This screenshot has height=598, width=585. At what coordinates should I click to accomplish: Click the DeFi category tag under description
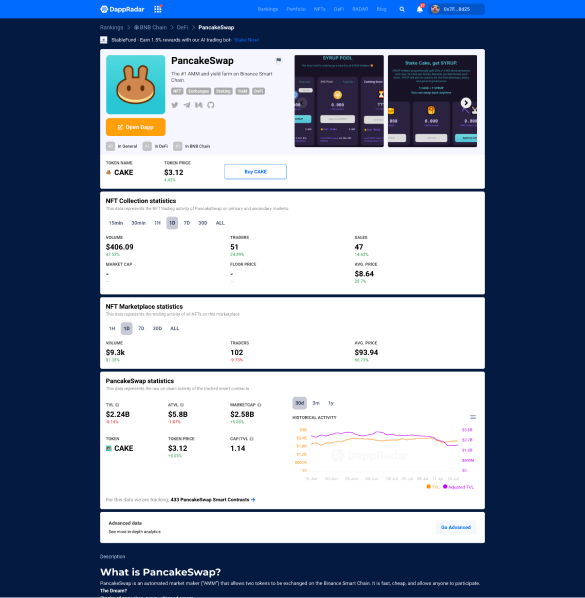pos(259,91)
